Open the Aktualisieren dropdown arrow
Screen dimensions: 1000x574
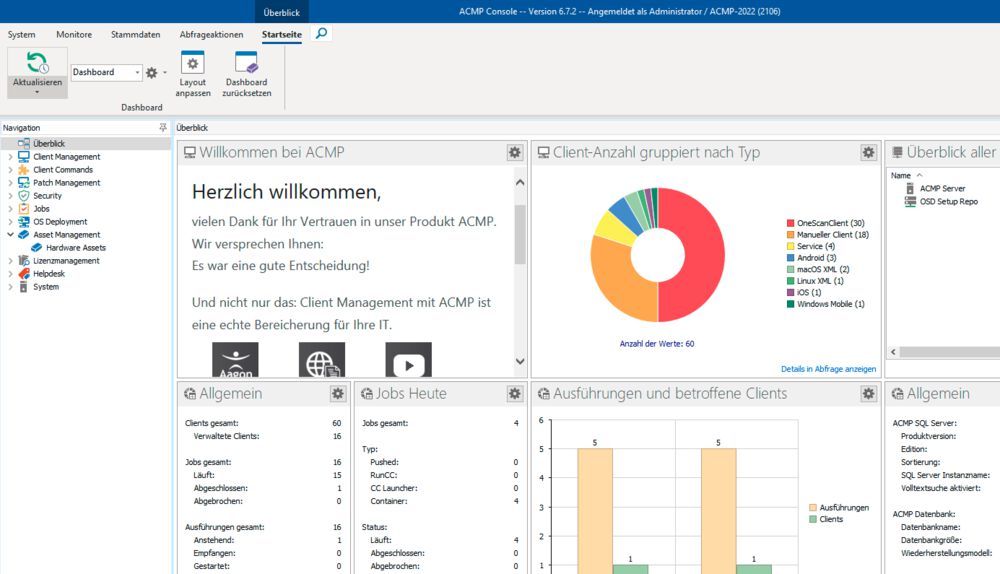37,92
